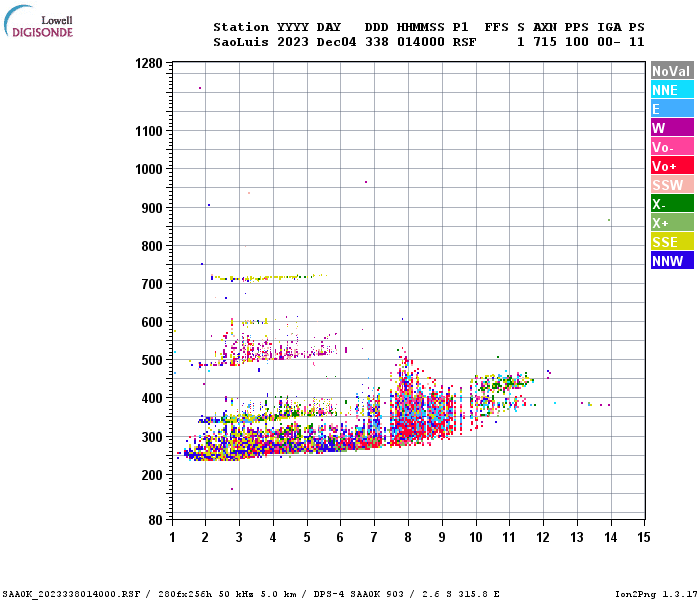Select the W purple legend swatch
700x600 pixels.
[672, 128]
